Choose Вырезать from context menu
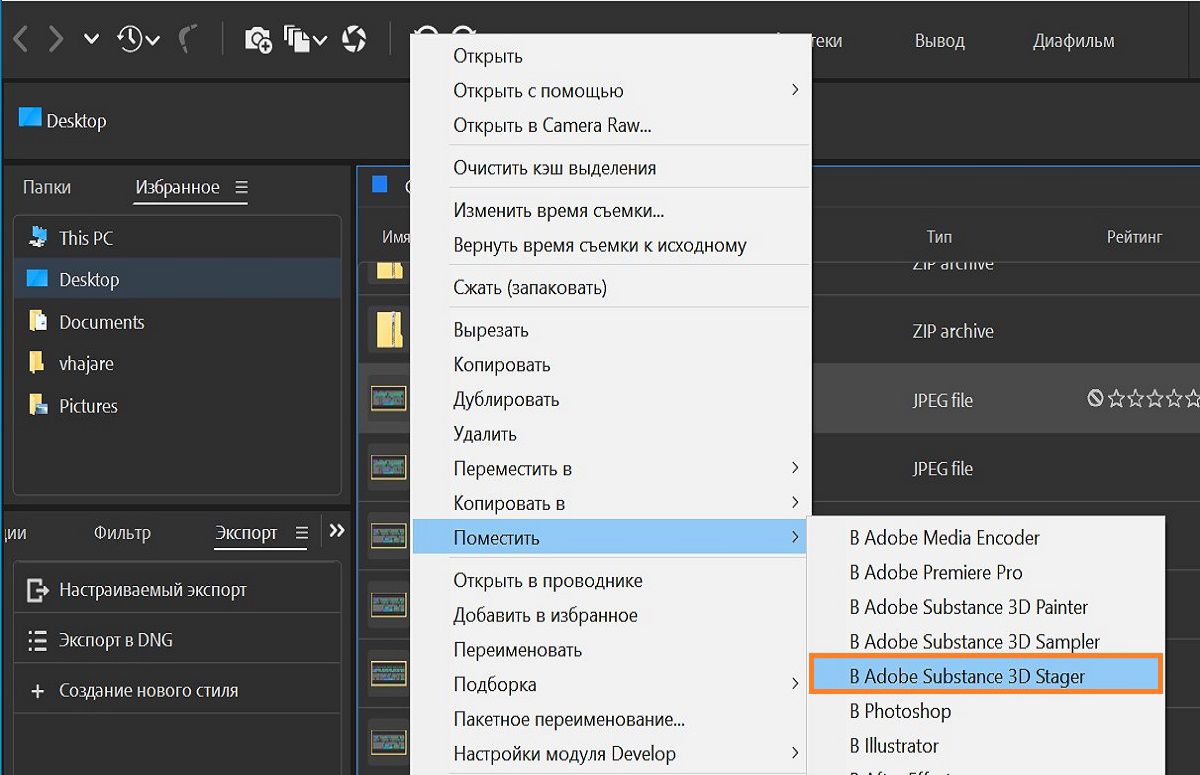This screenshot has height=775, width=1200. point(609,330)
